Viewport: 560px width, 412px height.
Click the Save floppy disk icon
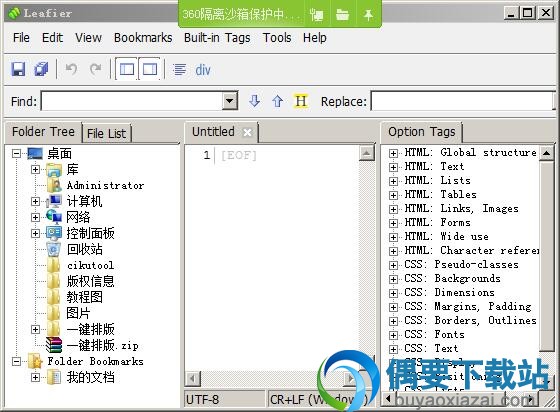(18, 69)
